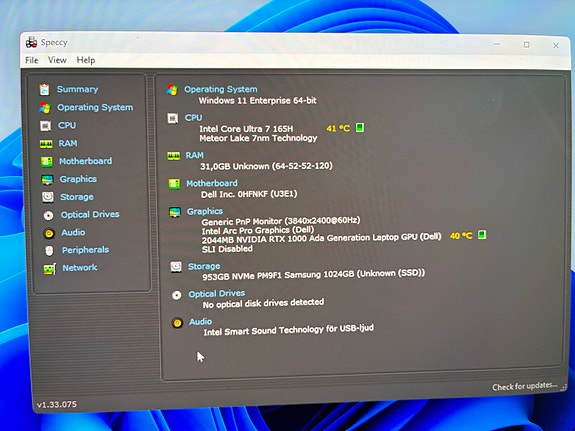
Task: Click the Storage drive icon in sidebar
Action: [x=48, y=197]
